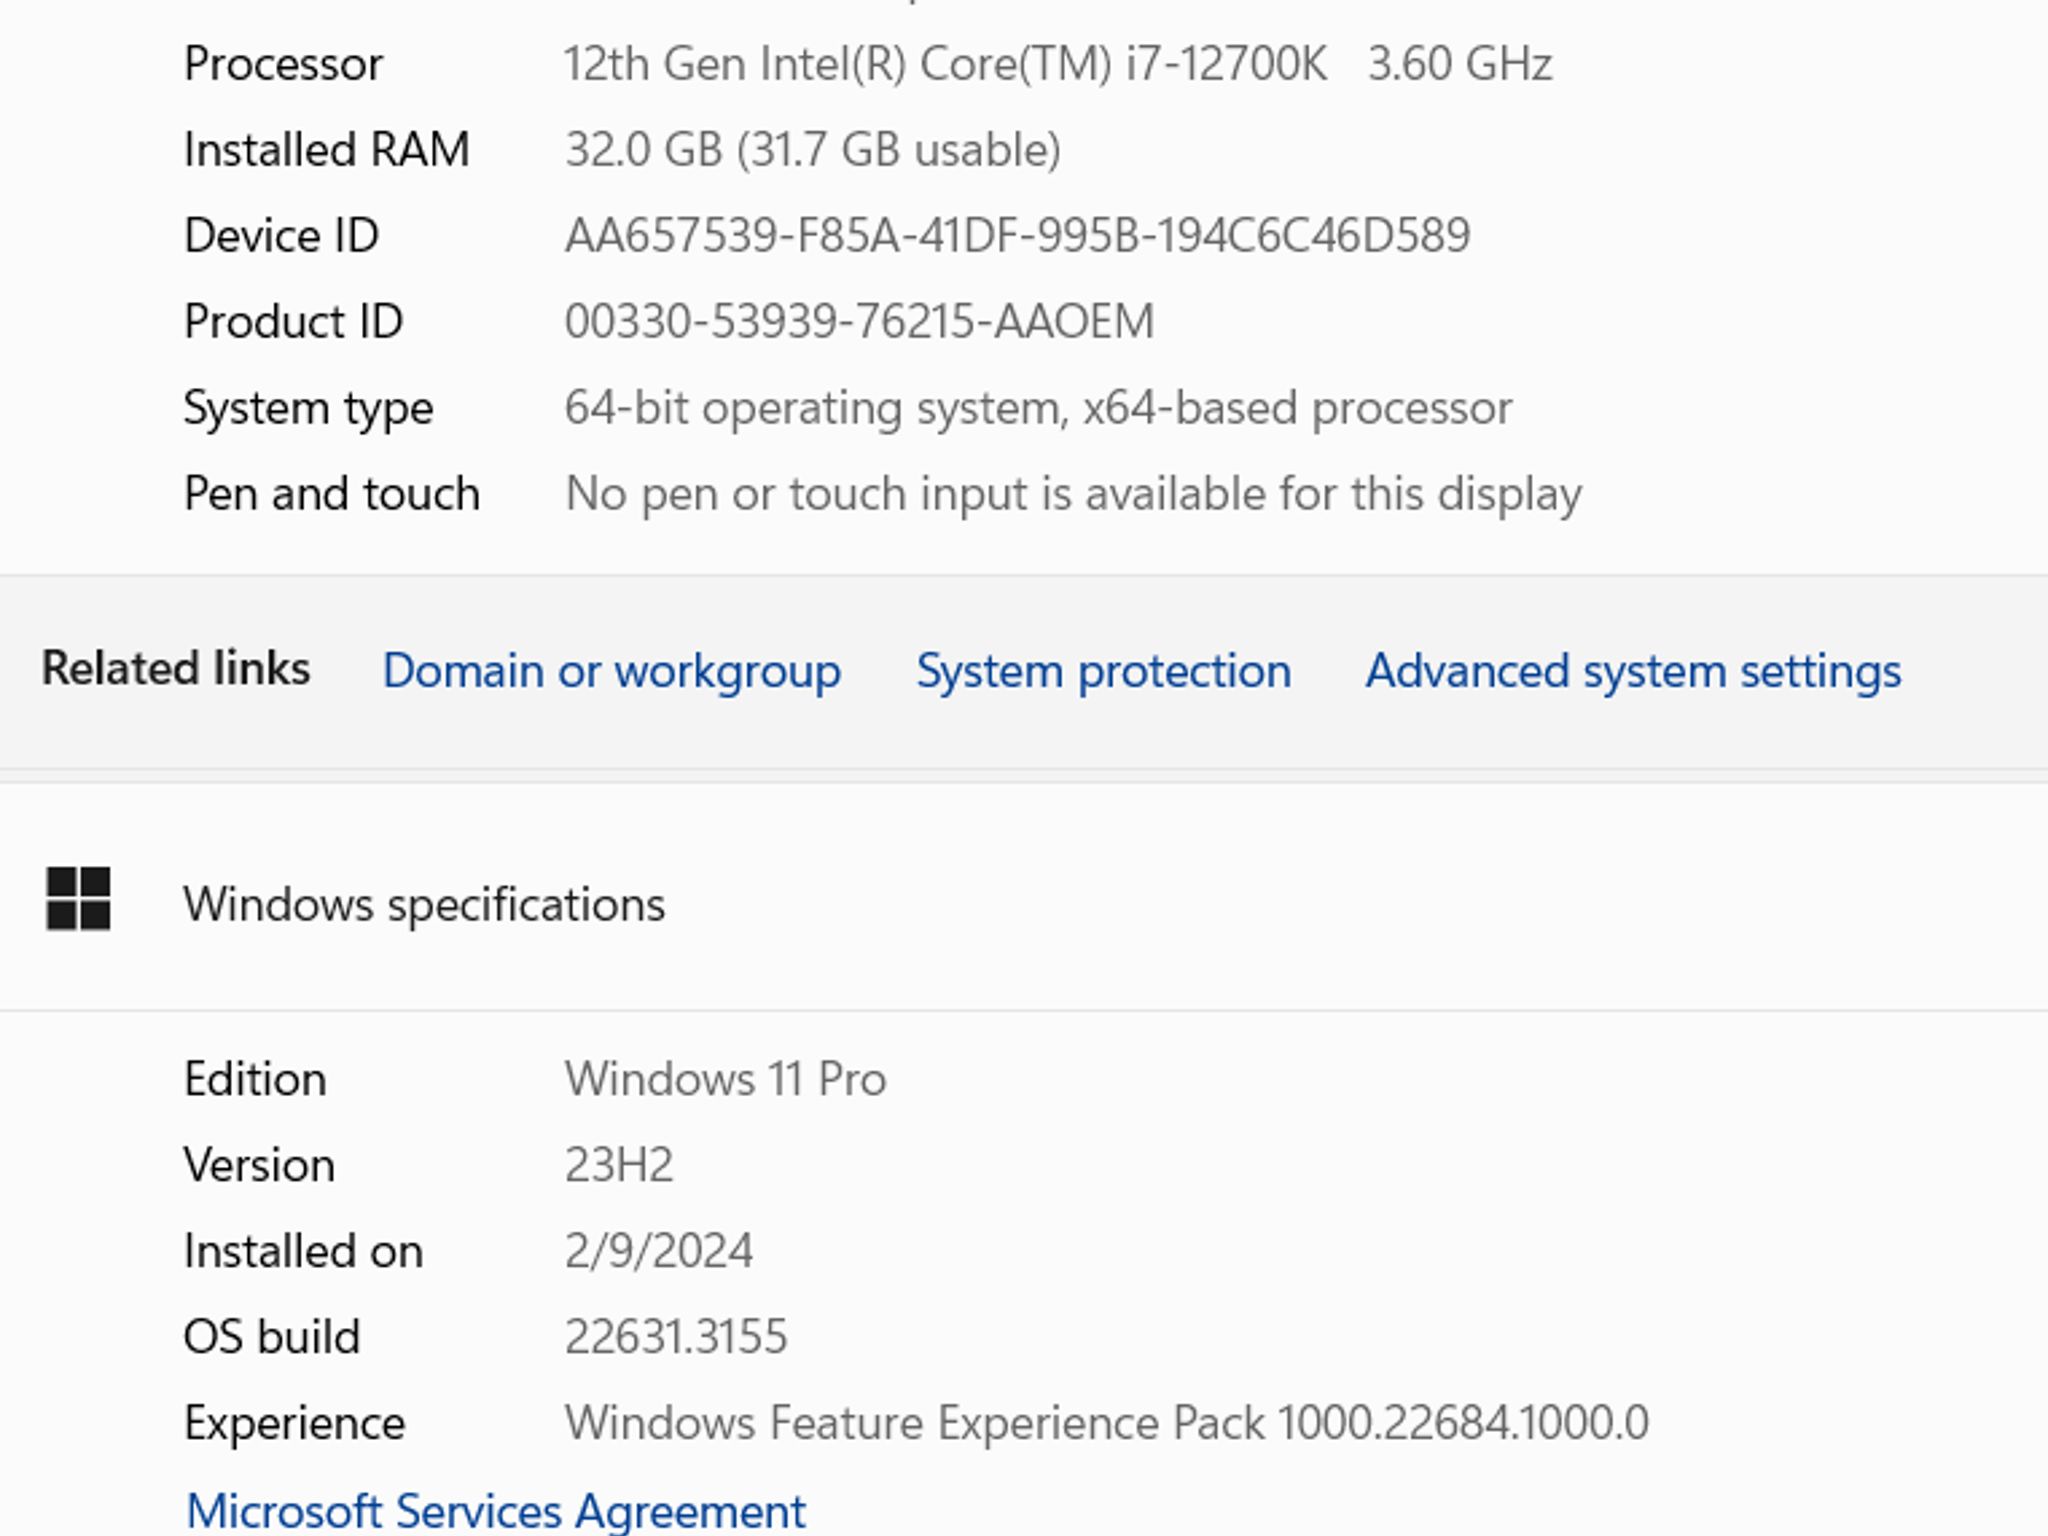Click the Experience label

click(x=294, y=1424)
